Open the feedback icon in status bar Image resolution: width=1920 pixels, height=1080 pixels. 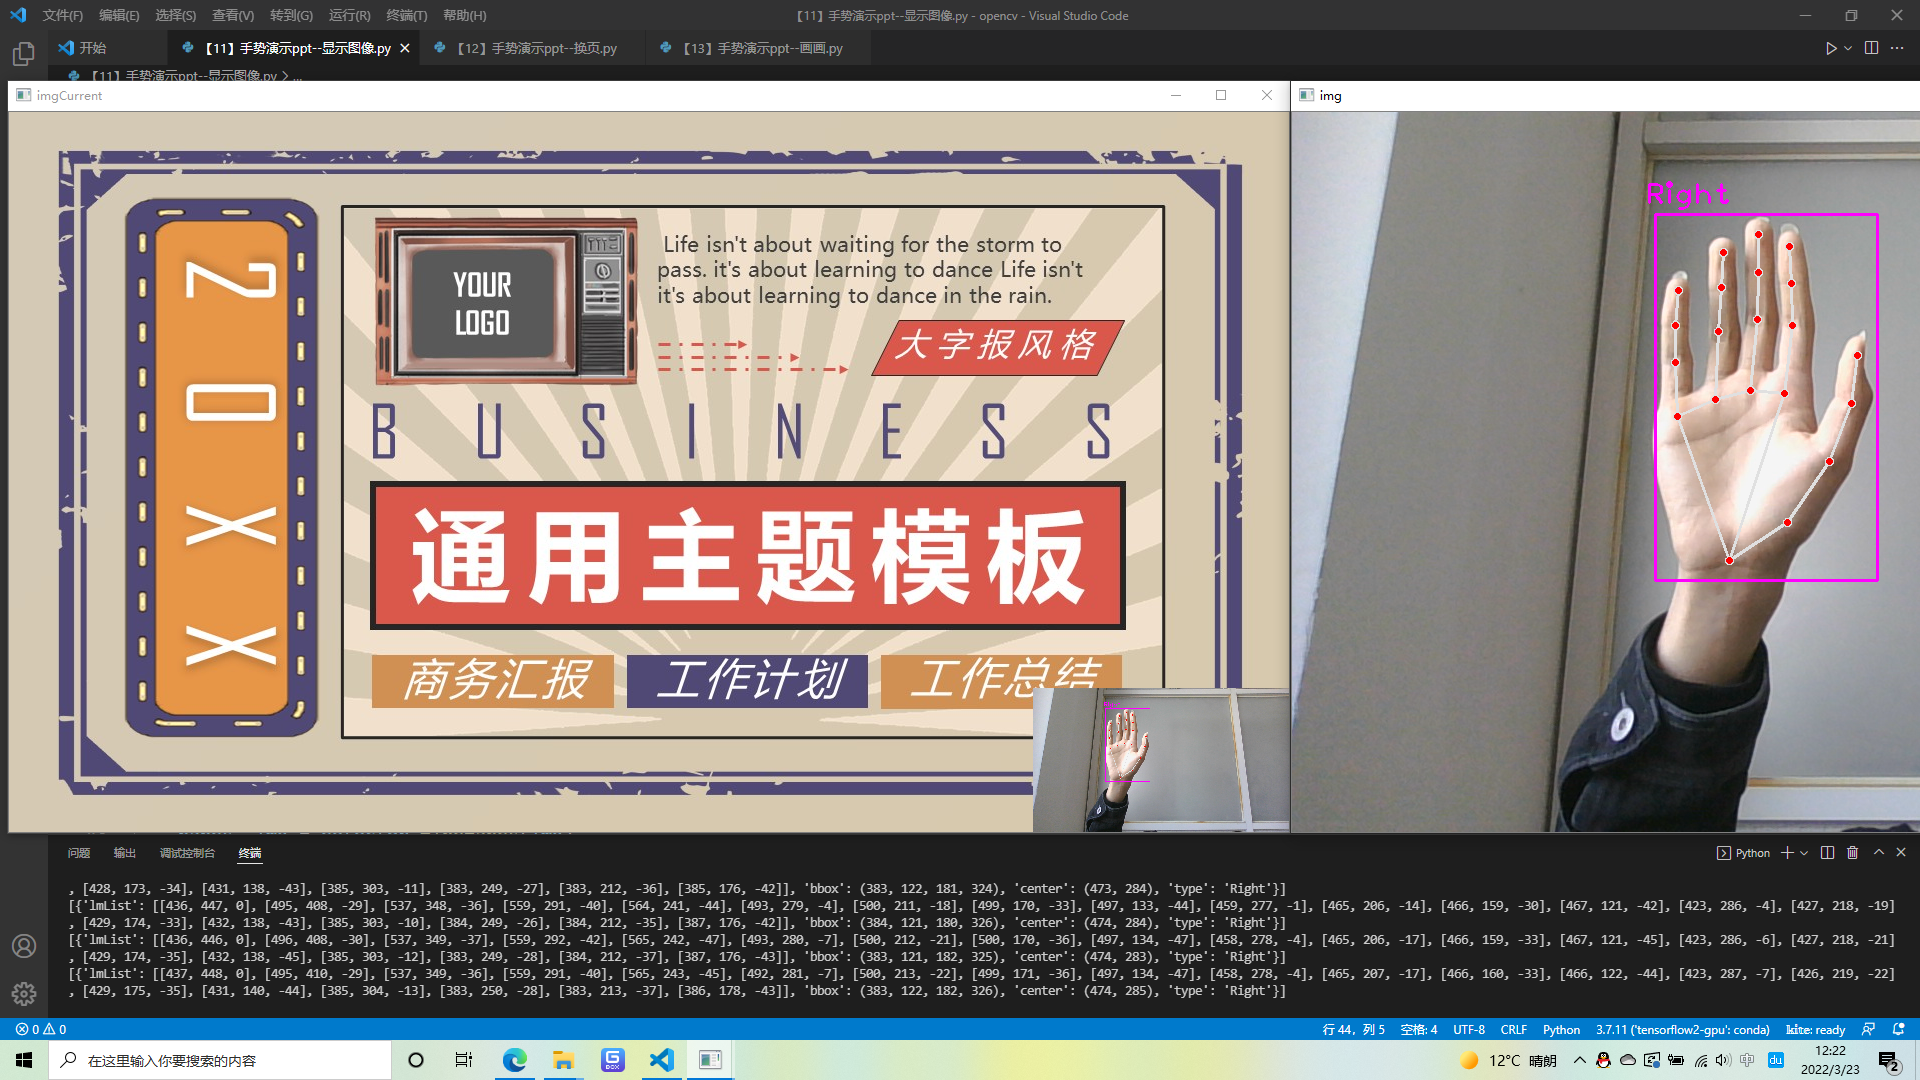(1868, 1029)
